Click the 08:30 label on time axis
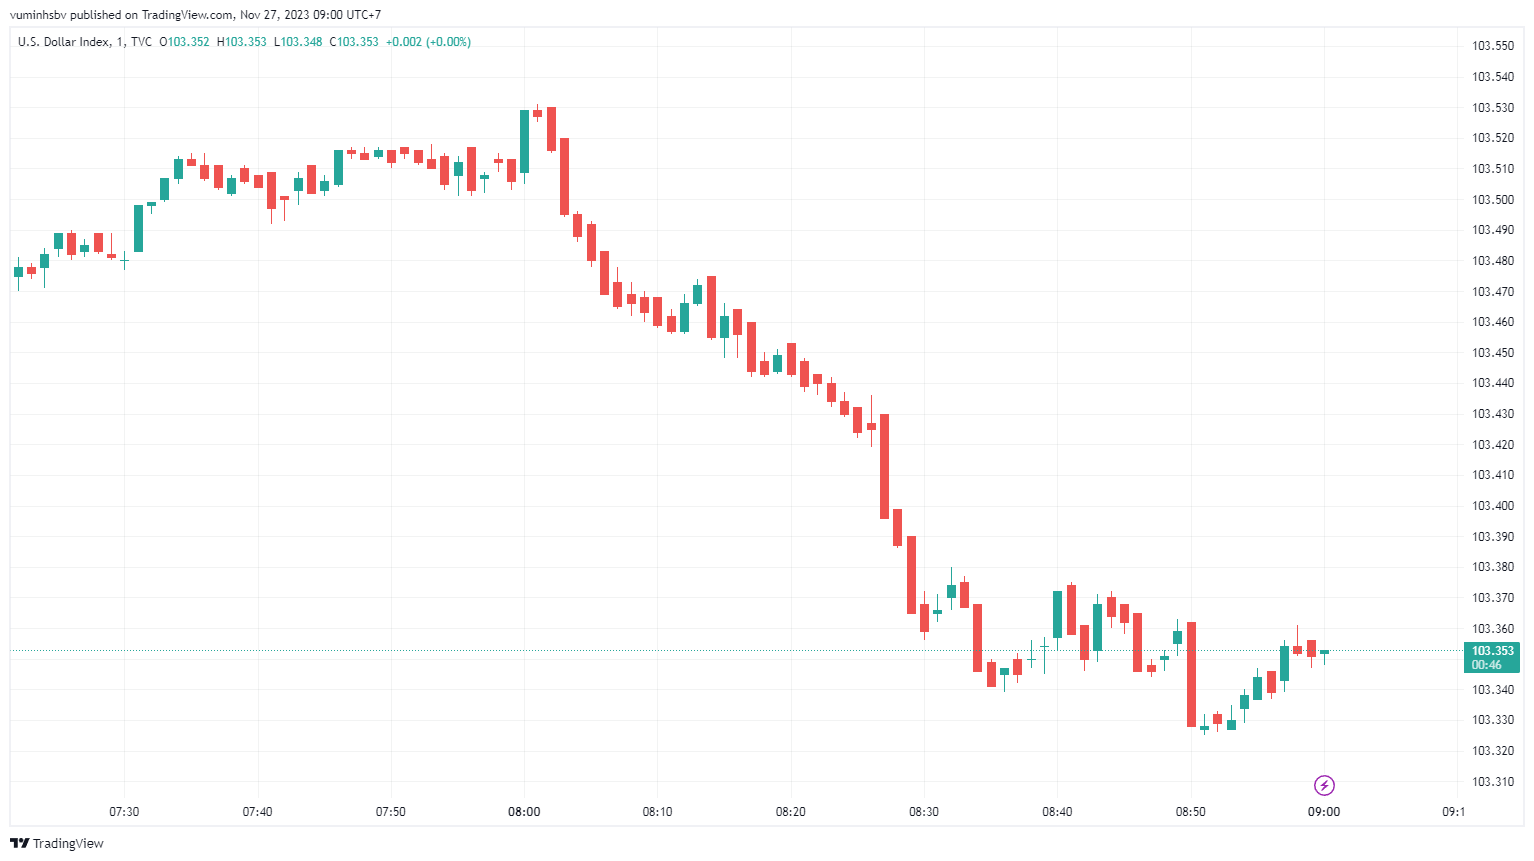The image size is (1534, 861). [924, 812]
